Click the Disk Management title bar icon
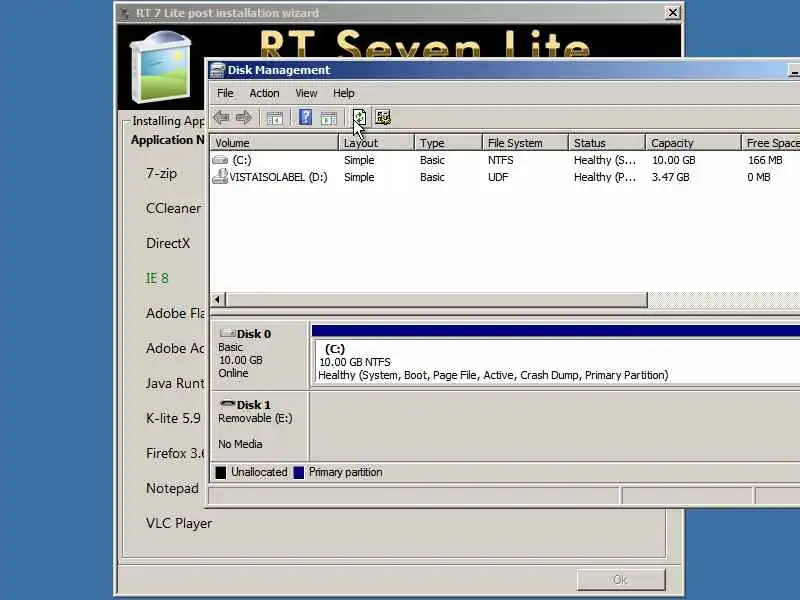This screenshot has width=800, height=600. (218, 70)
